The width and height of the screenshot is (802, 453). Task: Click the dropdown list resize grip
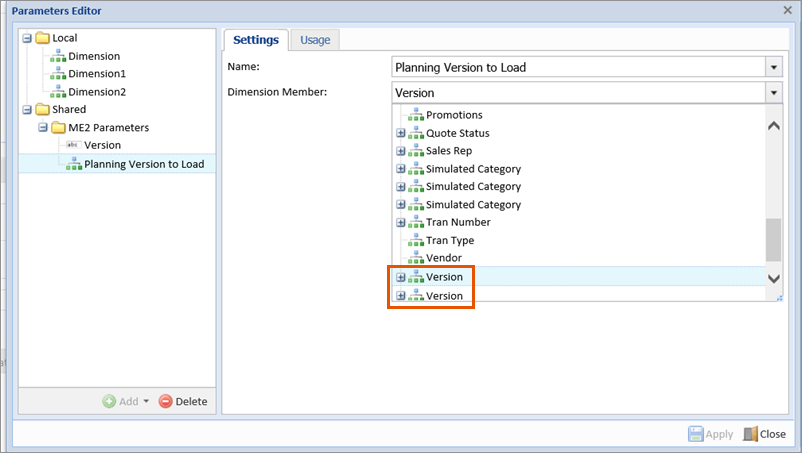point(779,298)
